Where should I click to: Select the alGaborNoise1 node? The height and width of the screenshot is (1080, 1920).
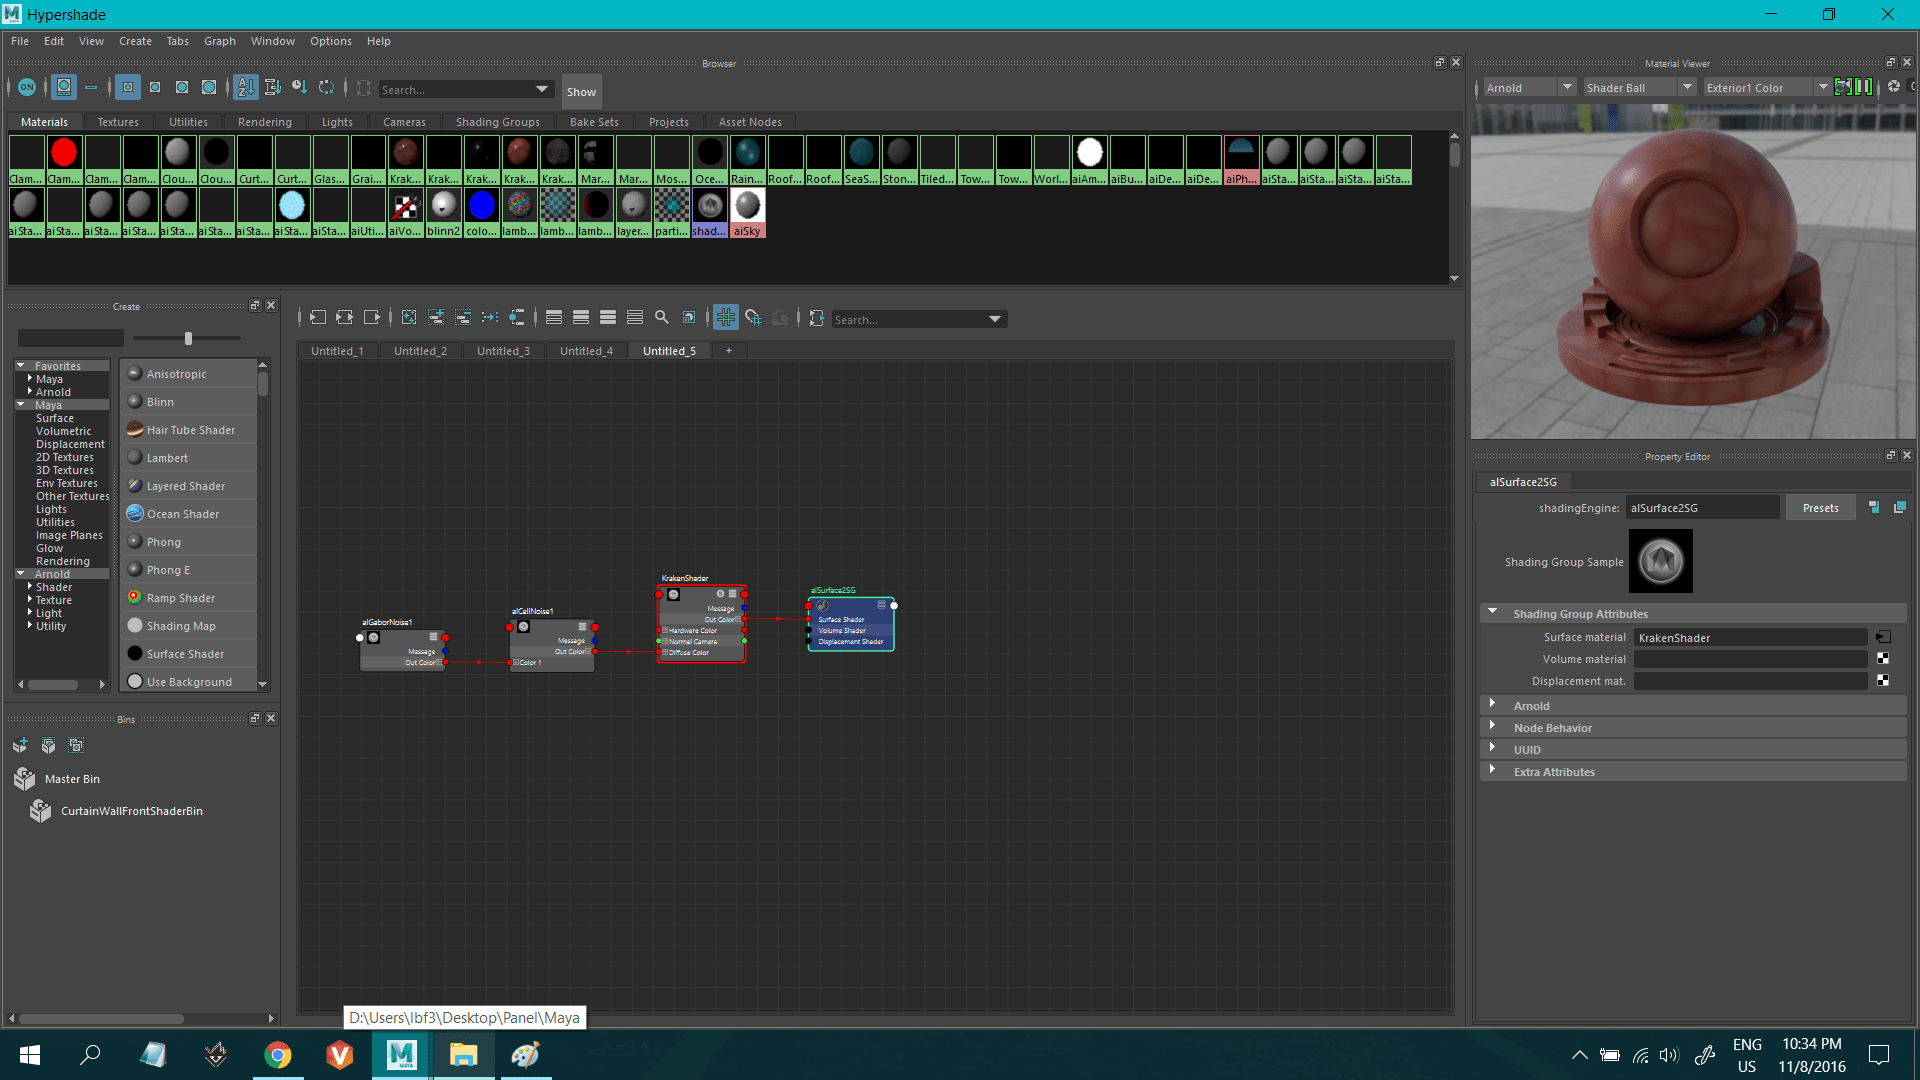[403, 650]
